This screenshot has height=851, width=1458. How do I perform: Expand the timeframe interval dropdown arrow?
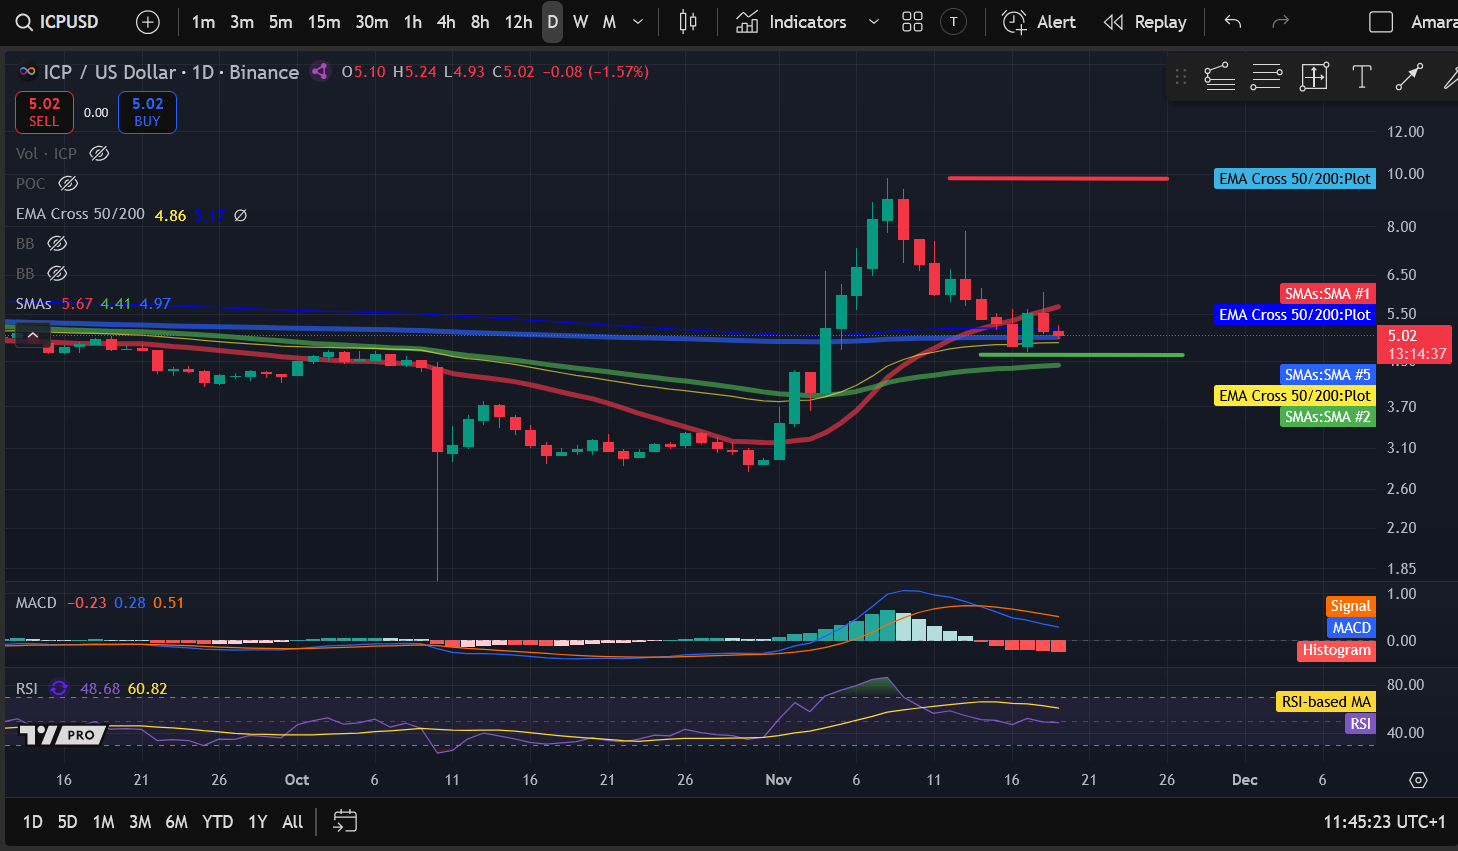click(x=638, y=22)
